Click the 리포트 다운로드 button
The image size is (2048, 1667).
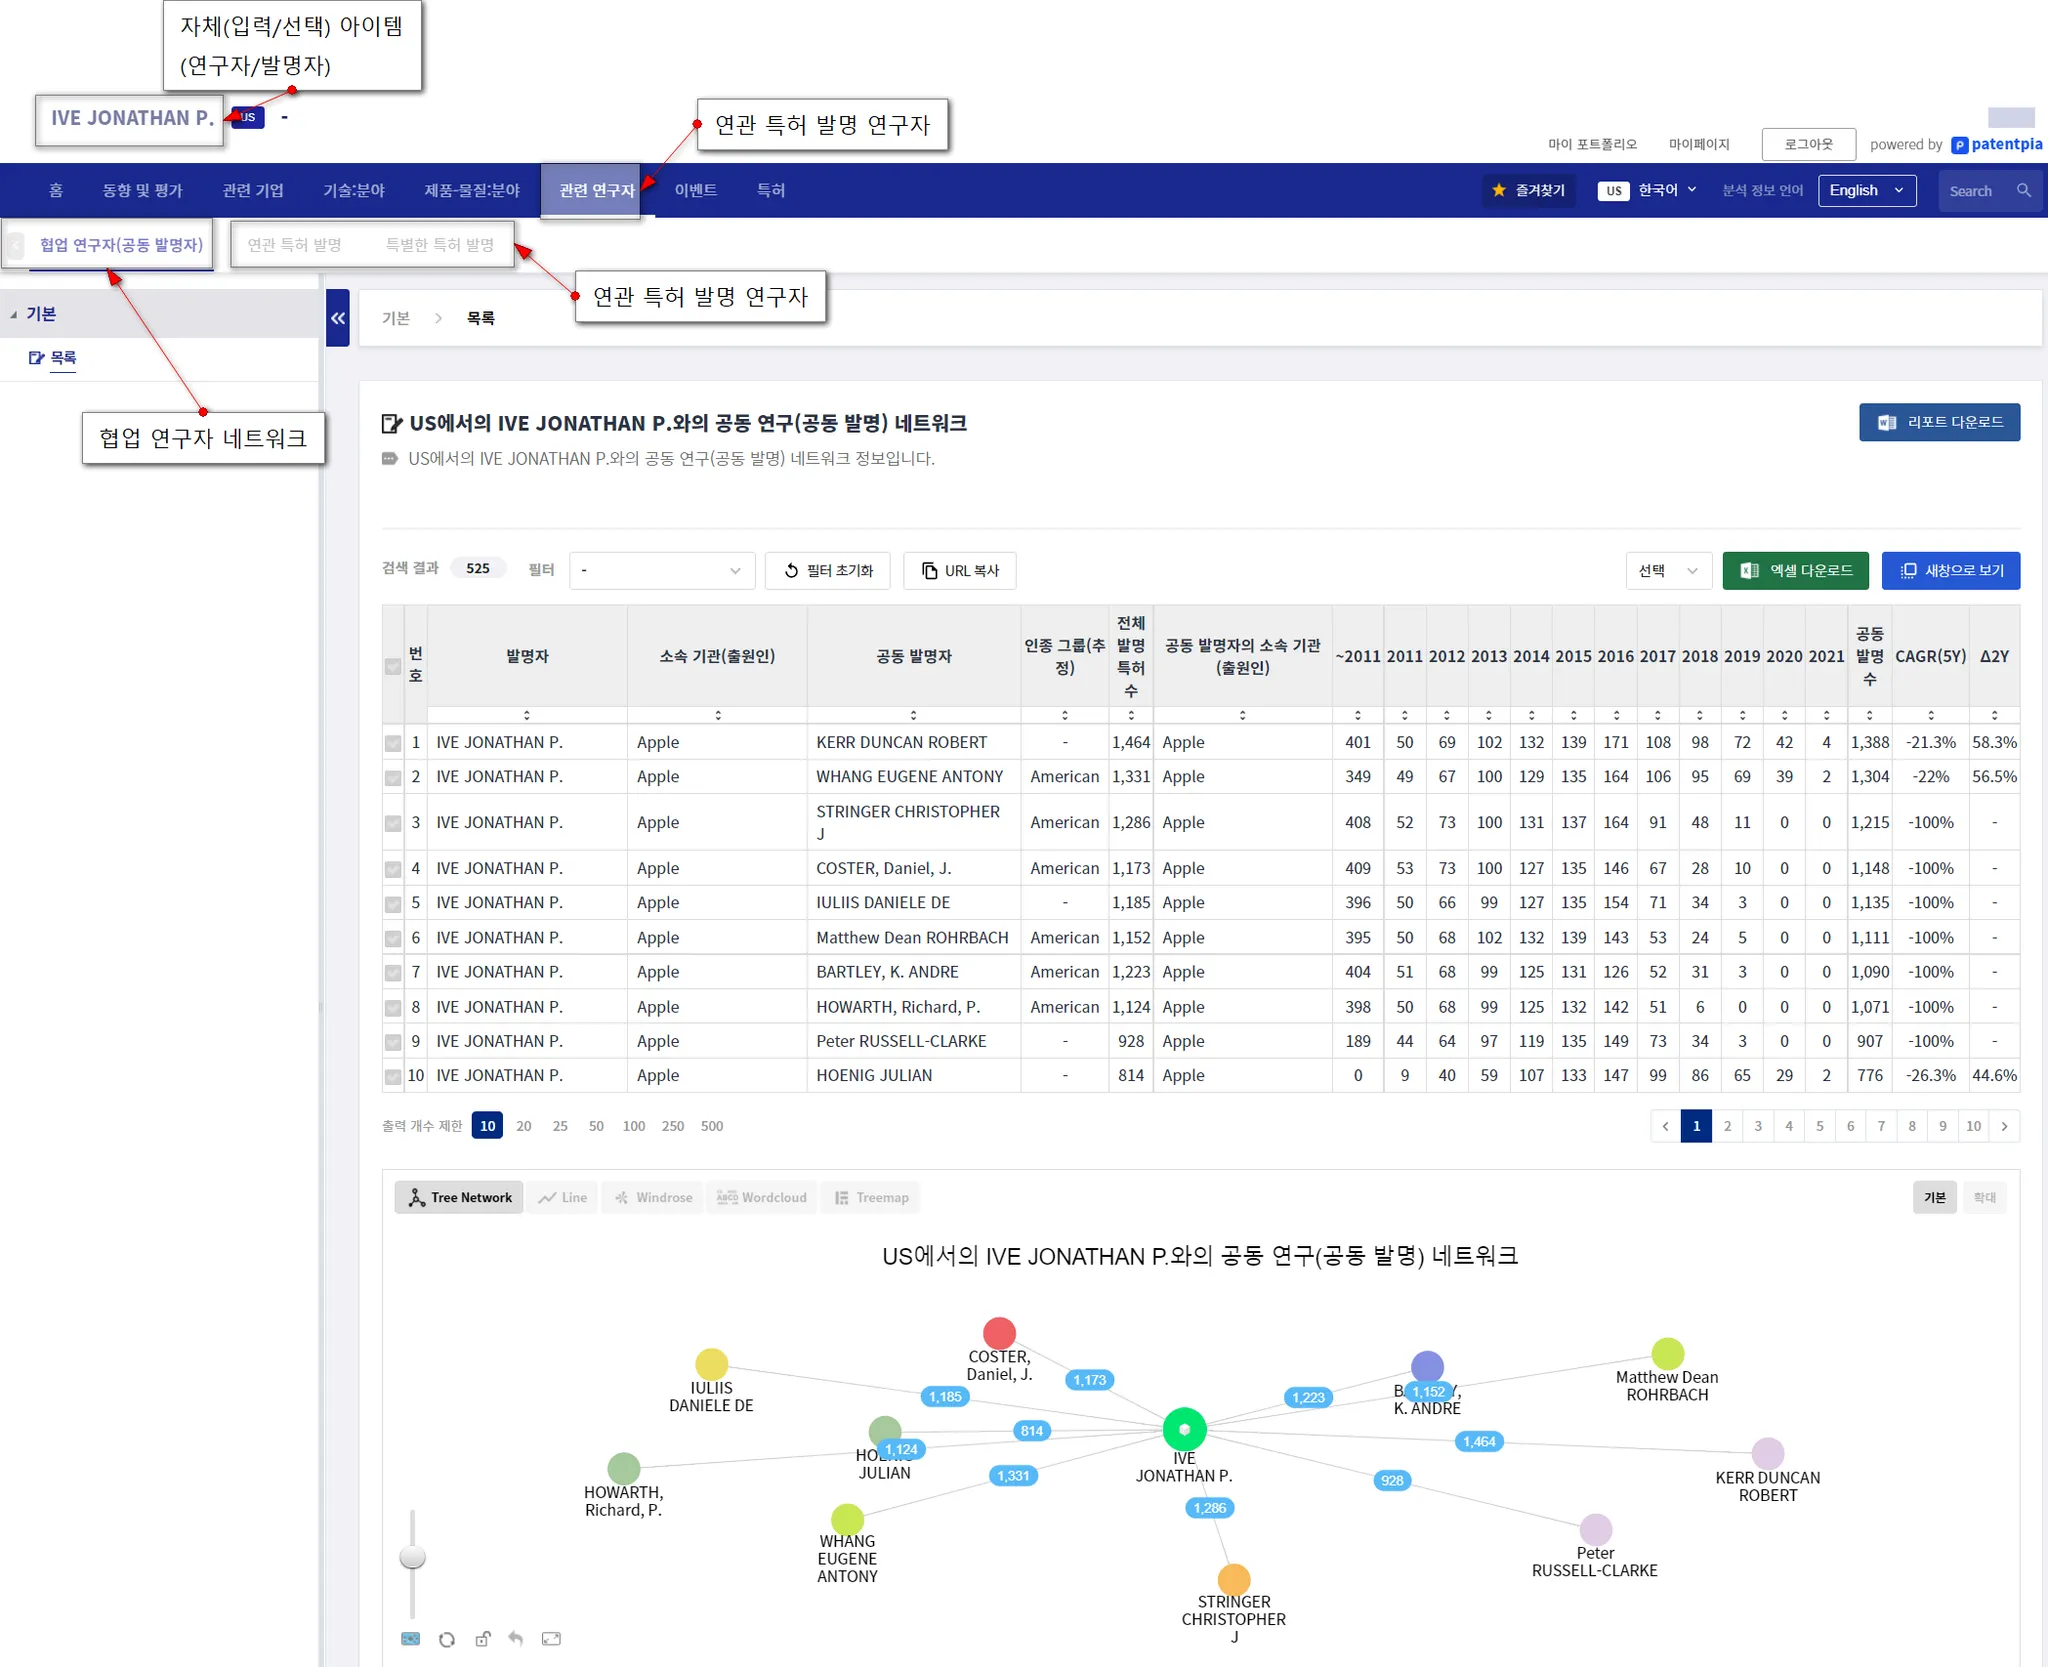pos(1939,422)
